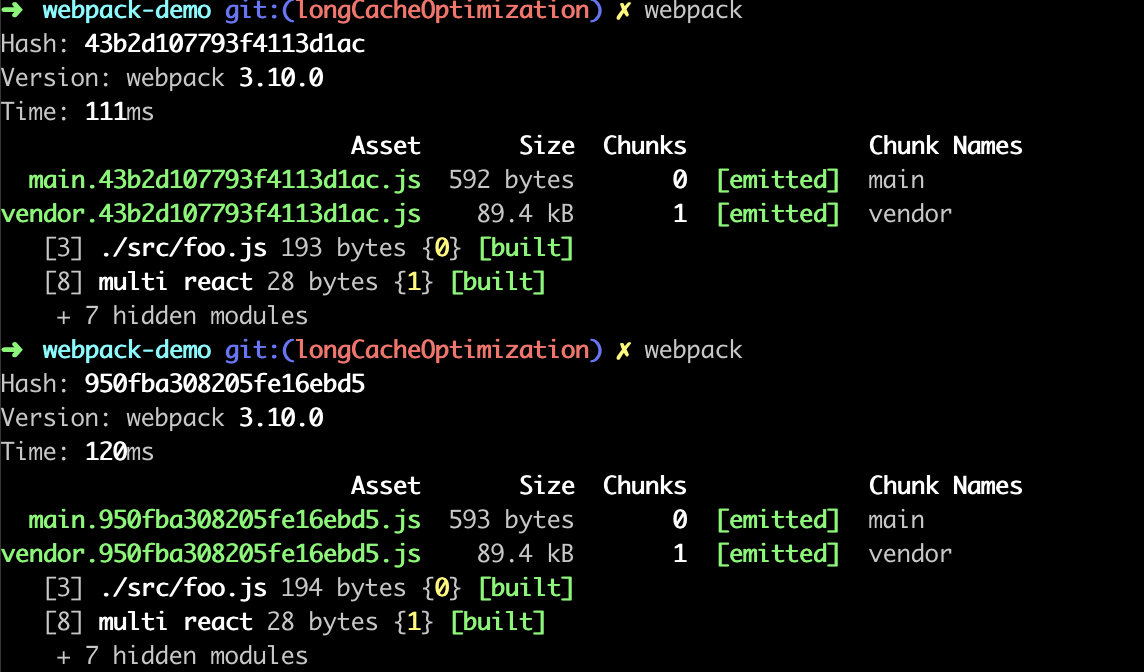Viewport: 1144px width, 672px height.
Task: Click 'multi react' module in first build
Action: (175, 282)
